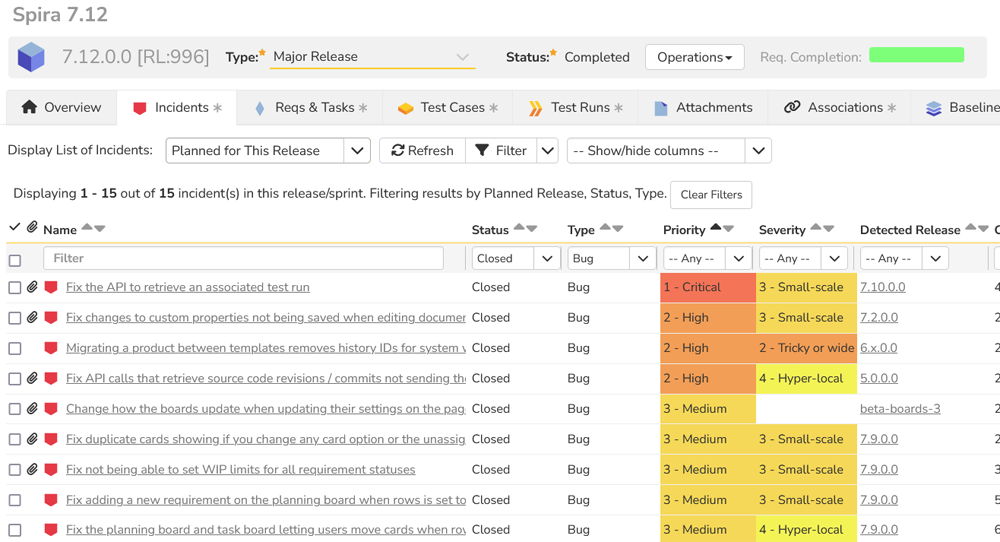Sort Name column descending arrow

(99, 228)
